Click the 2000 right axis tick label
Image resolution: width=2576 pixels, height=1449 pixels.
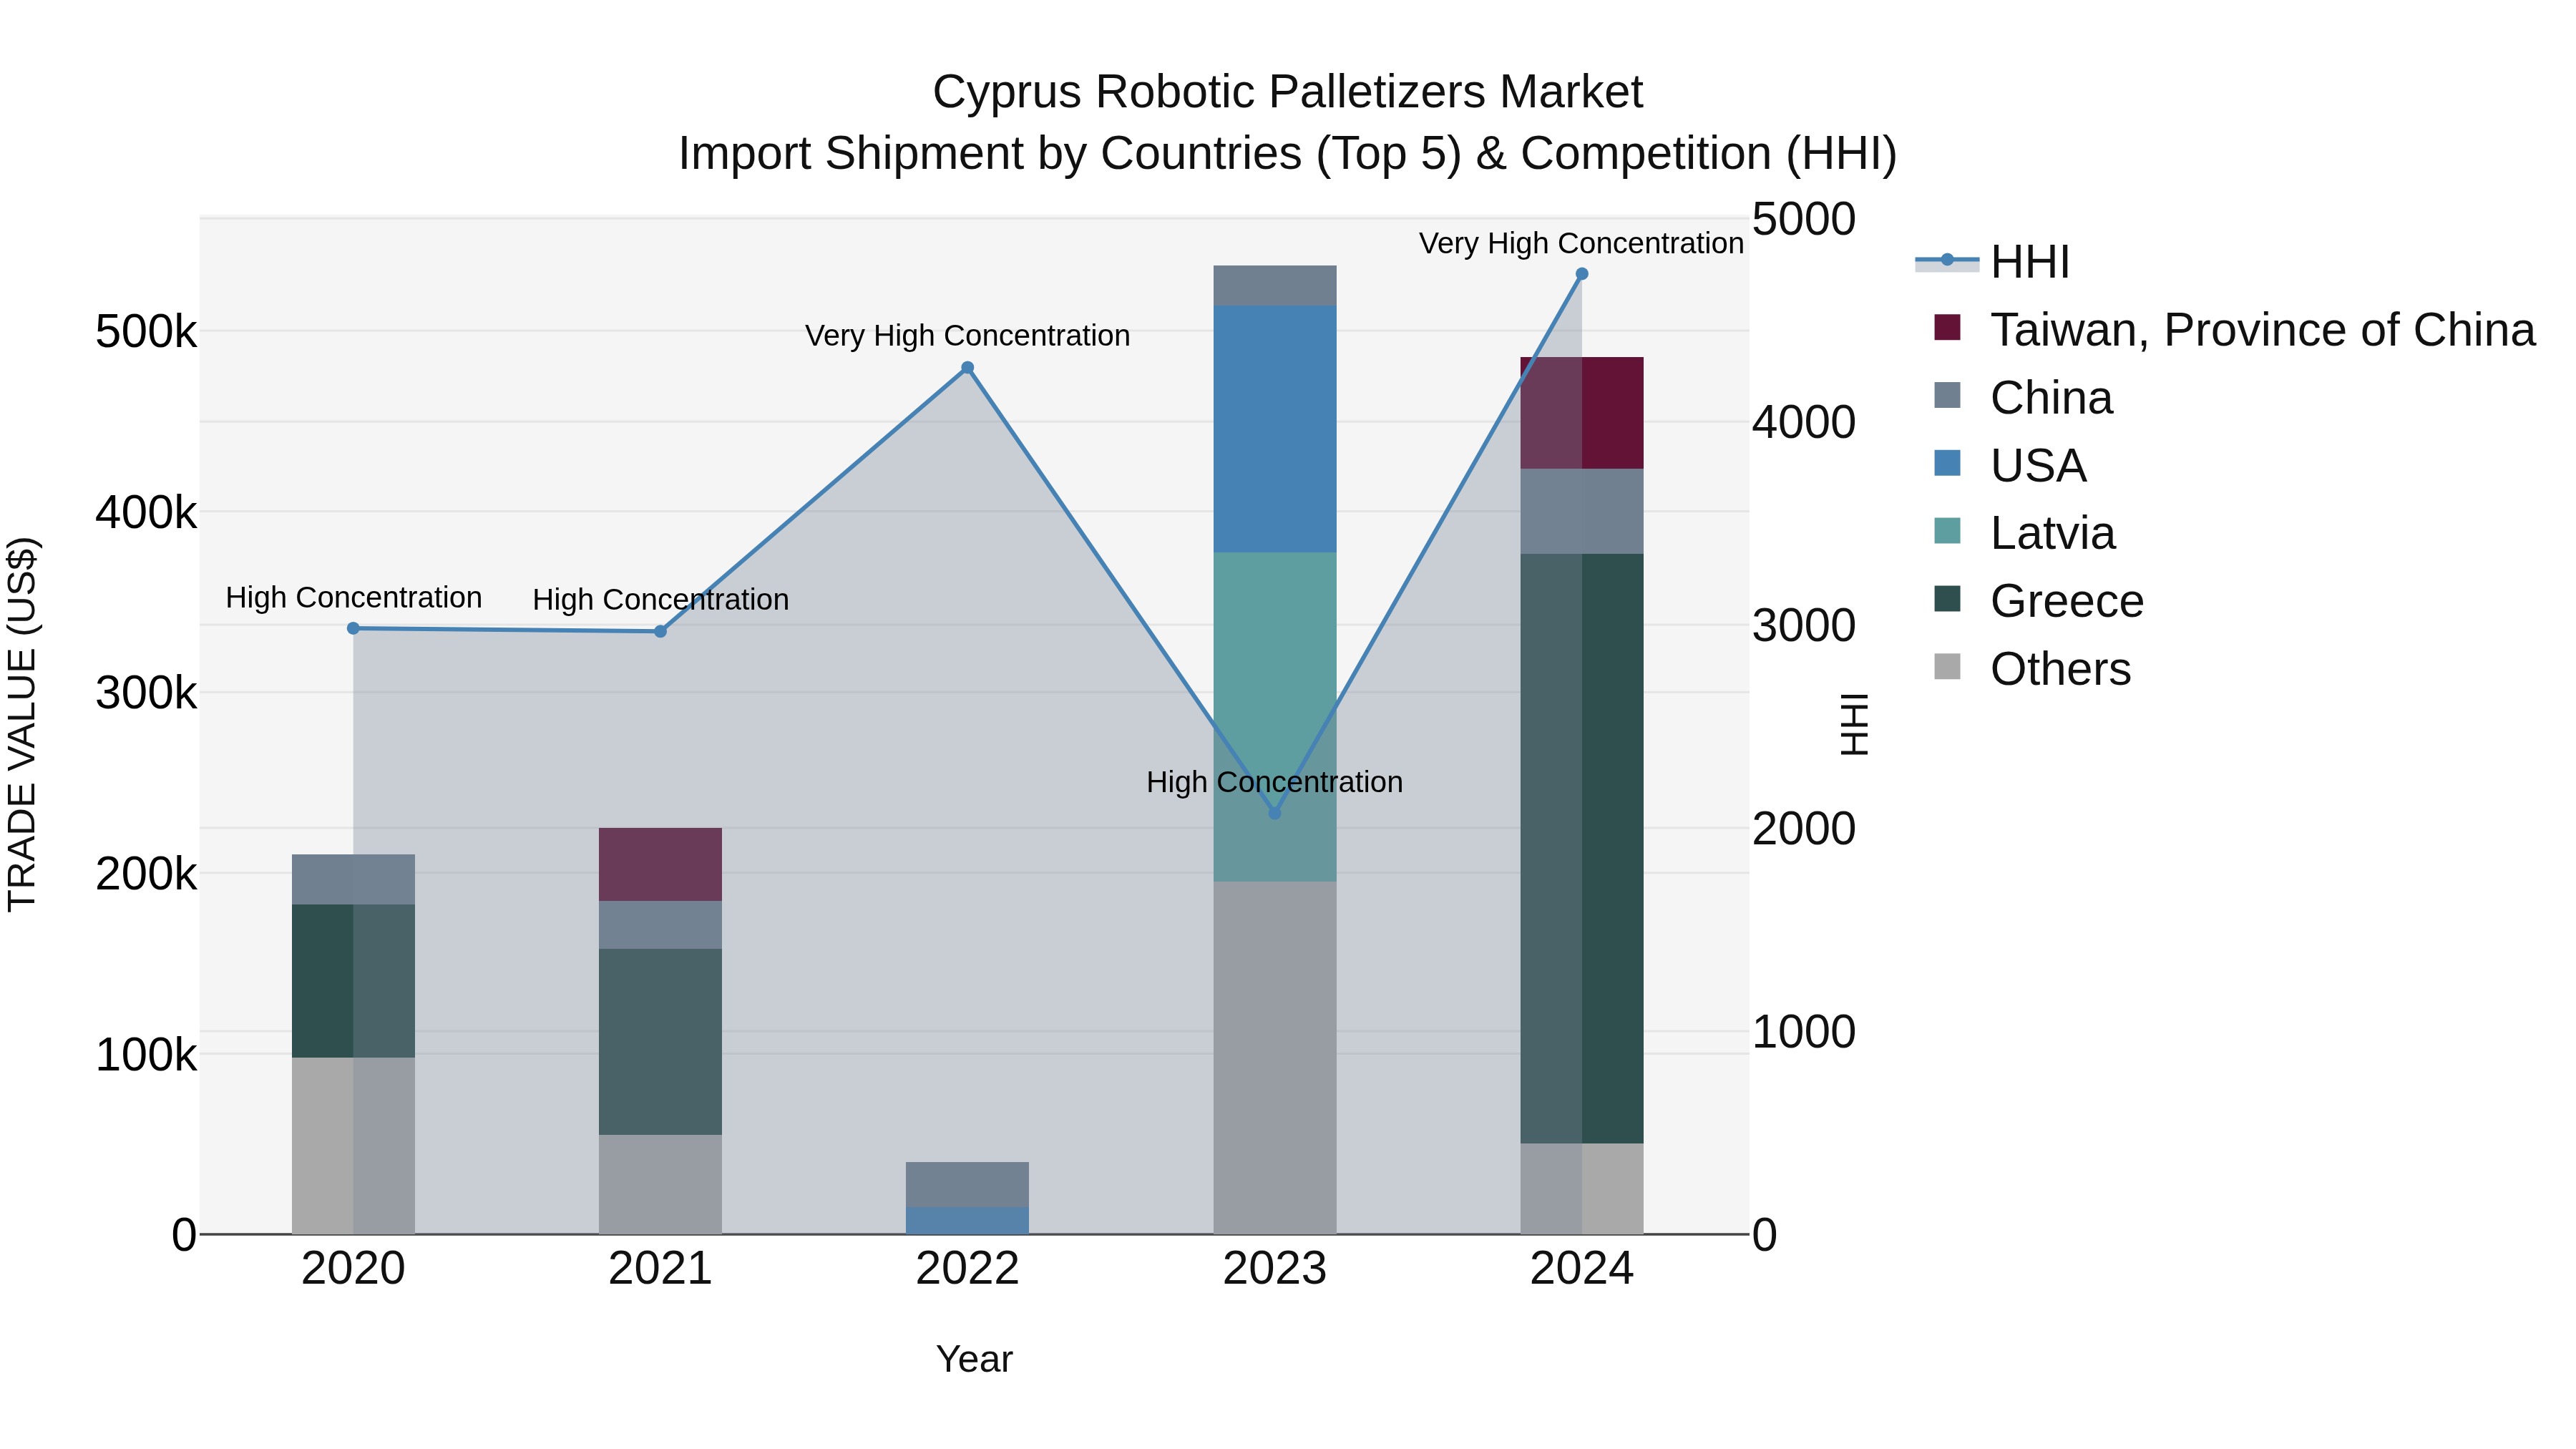pos(1804,829)
